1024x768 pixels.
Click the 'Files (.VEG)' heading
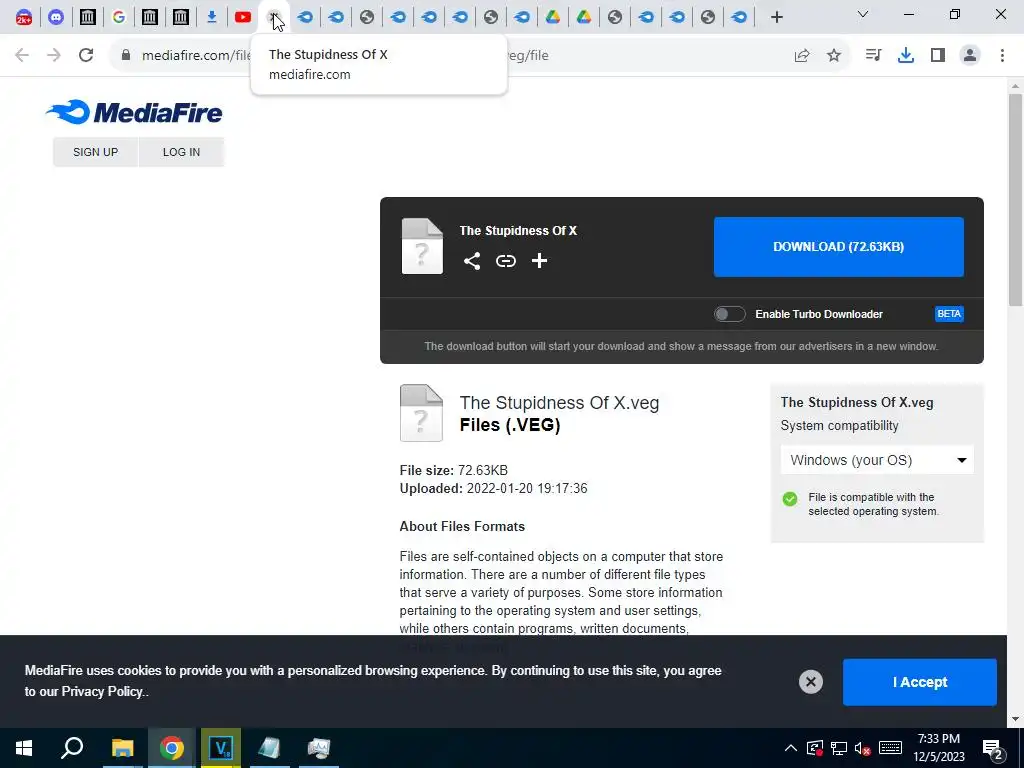(x=510, y=425)
